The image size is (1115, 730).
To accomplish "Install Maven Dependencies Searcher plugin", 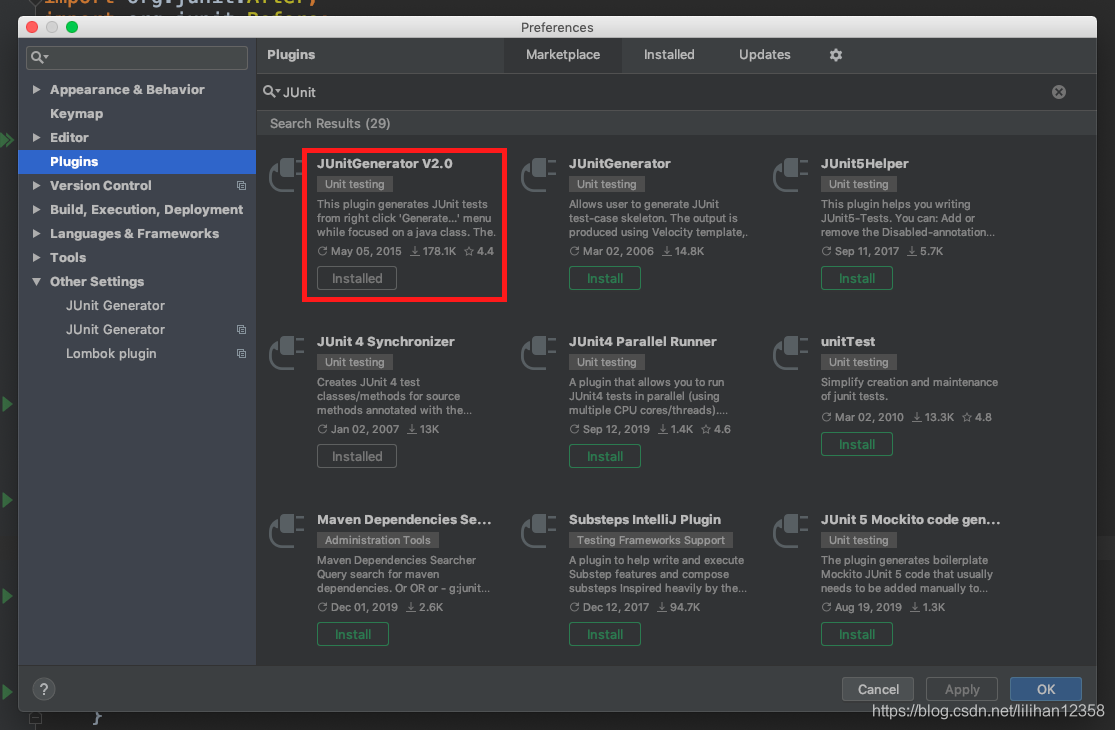I will point(353,634).
